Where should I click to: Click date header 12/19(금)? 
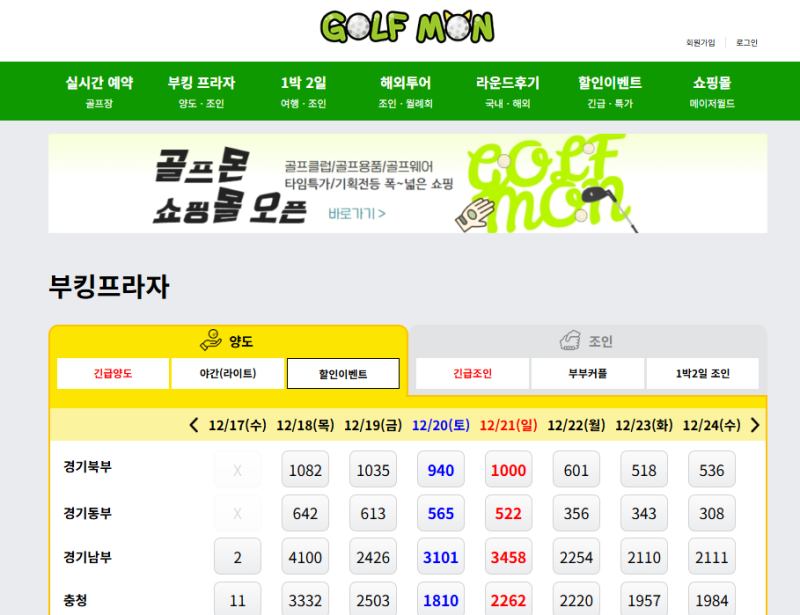point(373,425)
